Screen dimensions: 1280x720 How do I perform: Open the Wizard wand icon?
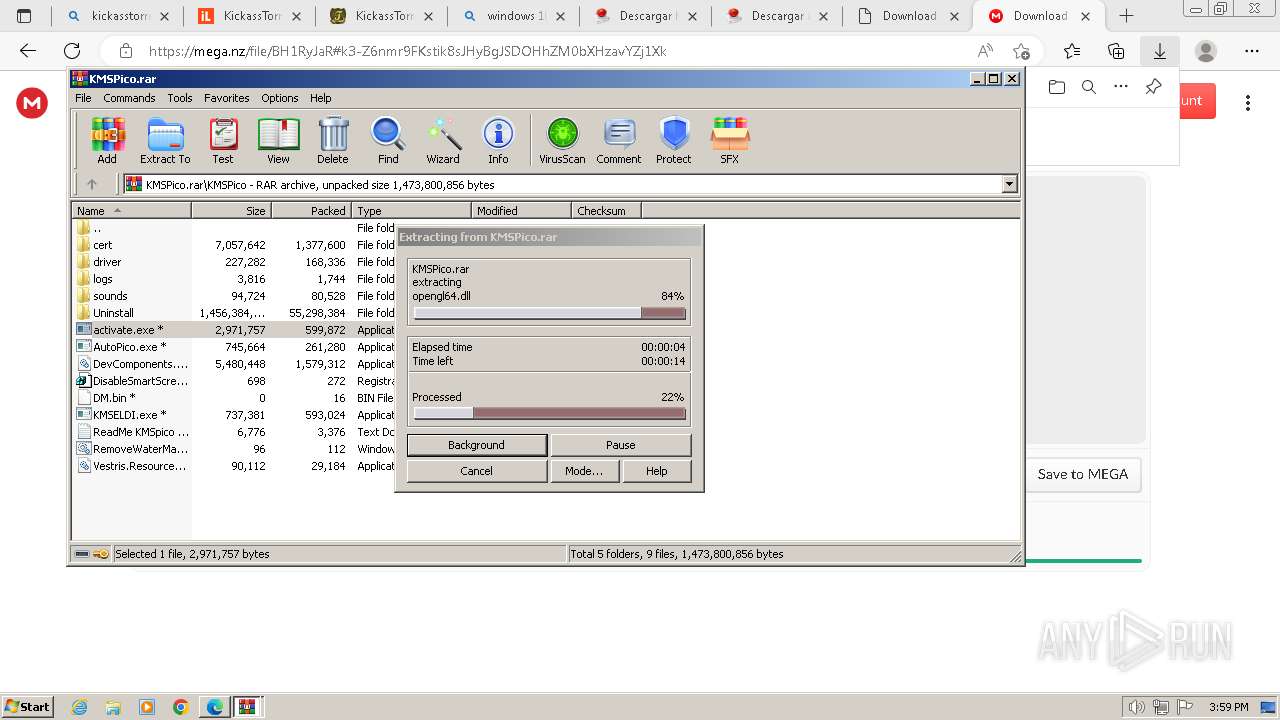[x=443, y=140]
